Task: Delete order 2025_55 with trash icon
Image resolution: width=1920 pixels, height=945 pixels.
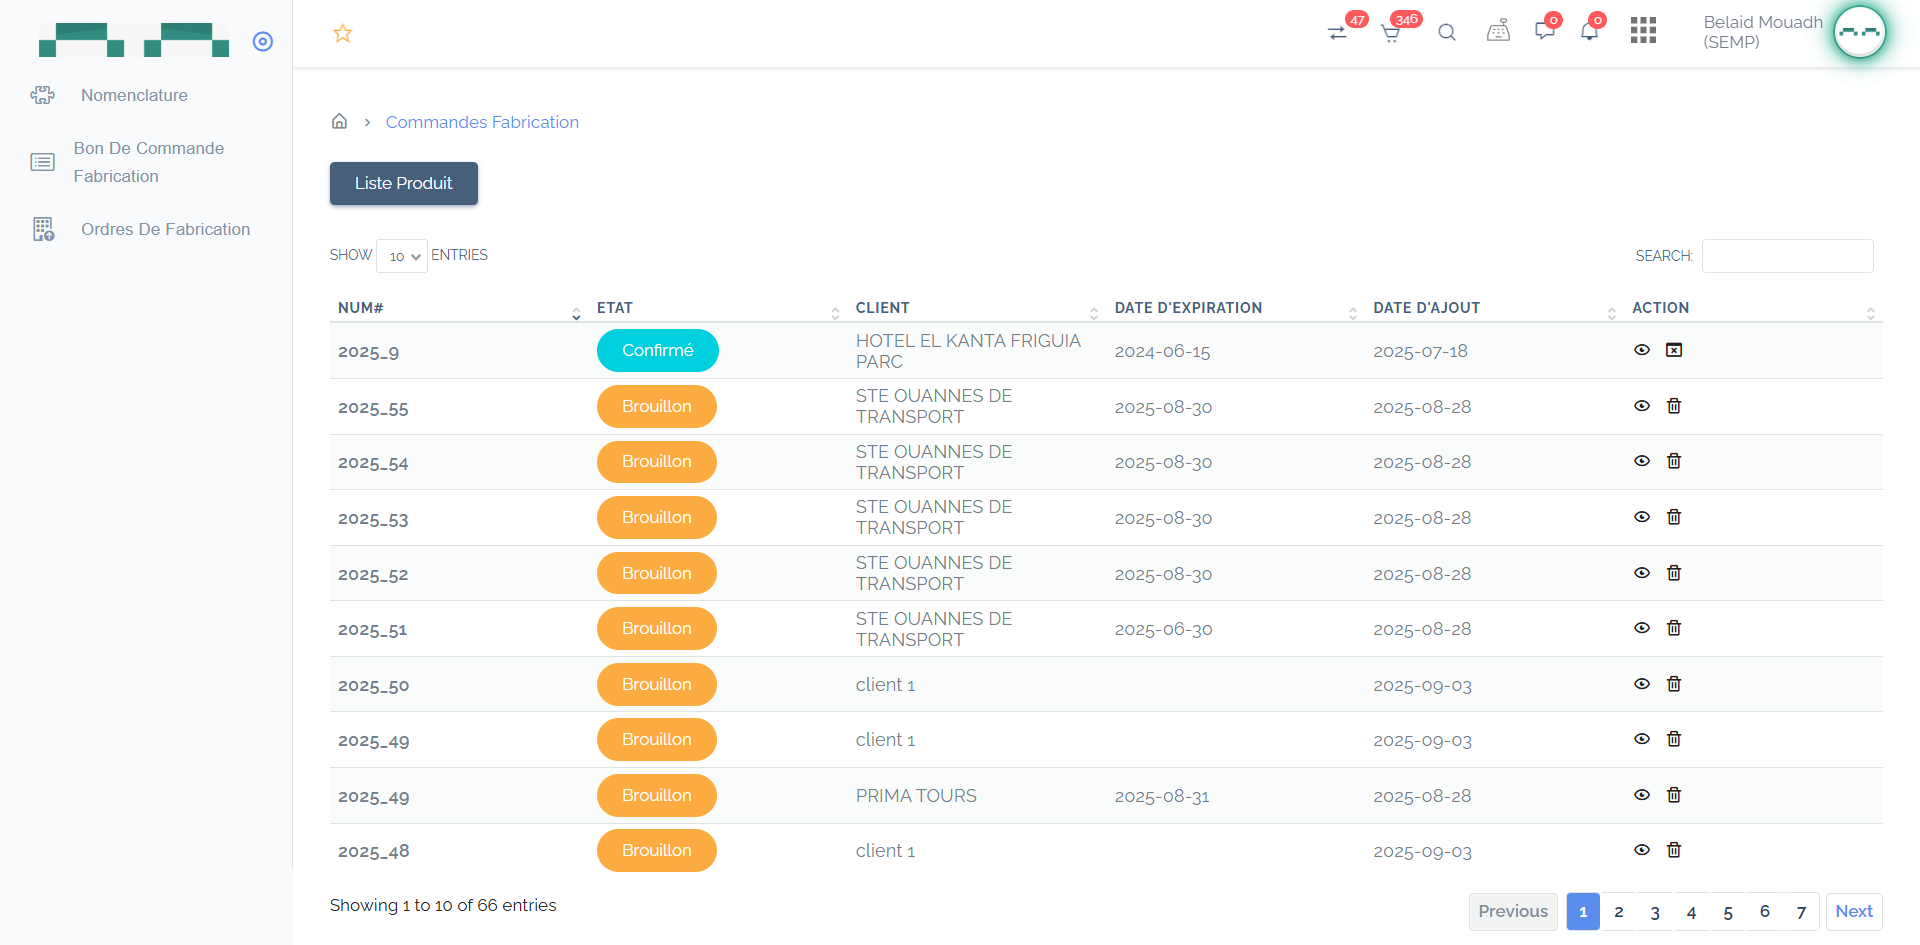Action: tap(1674, 406)
